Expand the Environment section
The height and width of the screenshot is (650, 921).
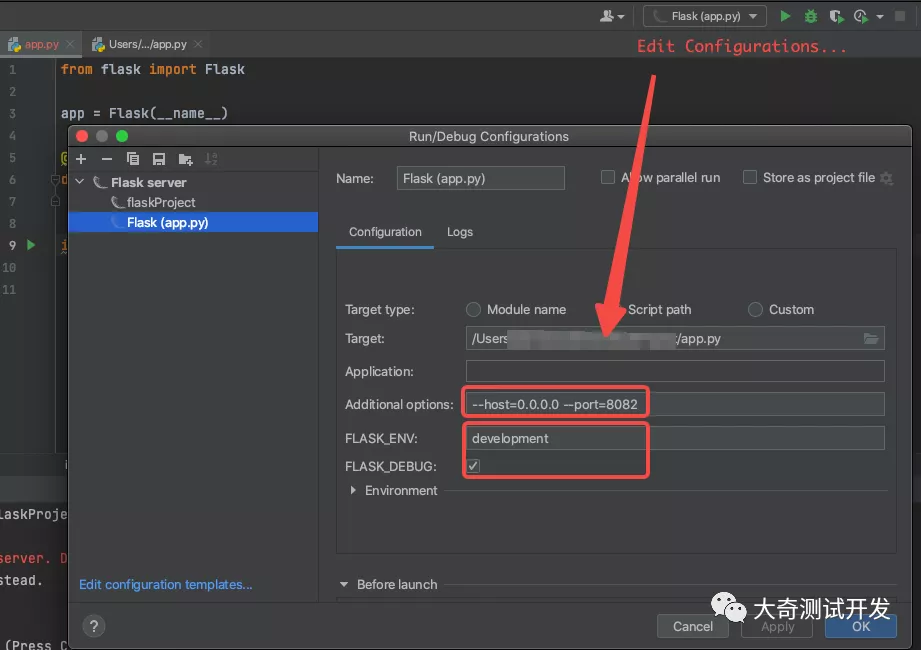click(x=353, y=490)
